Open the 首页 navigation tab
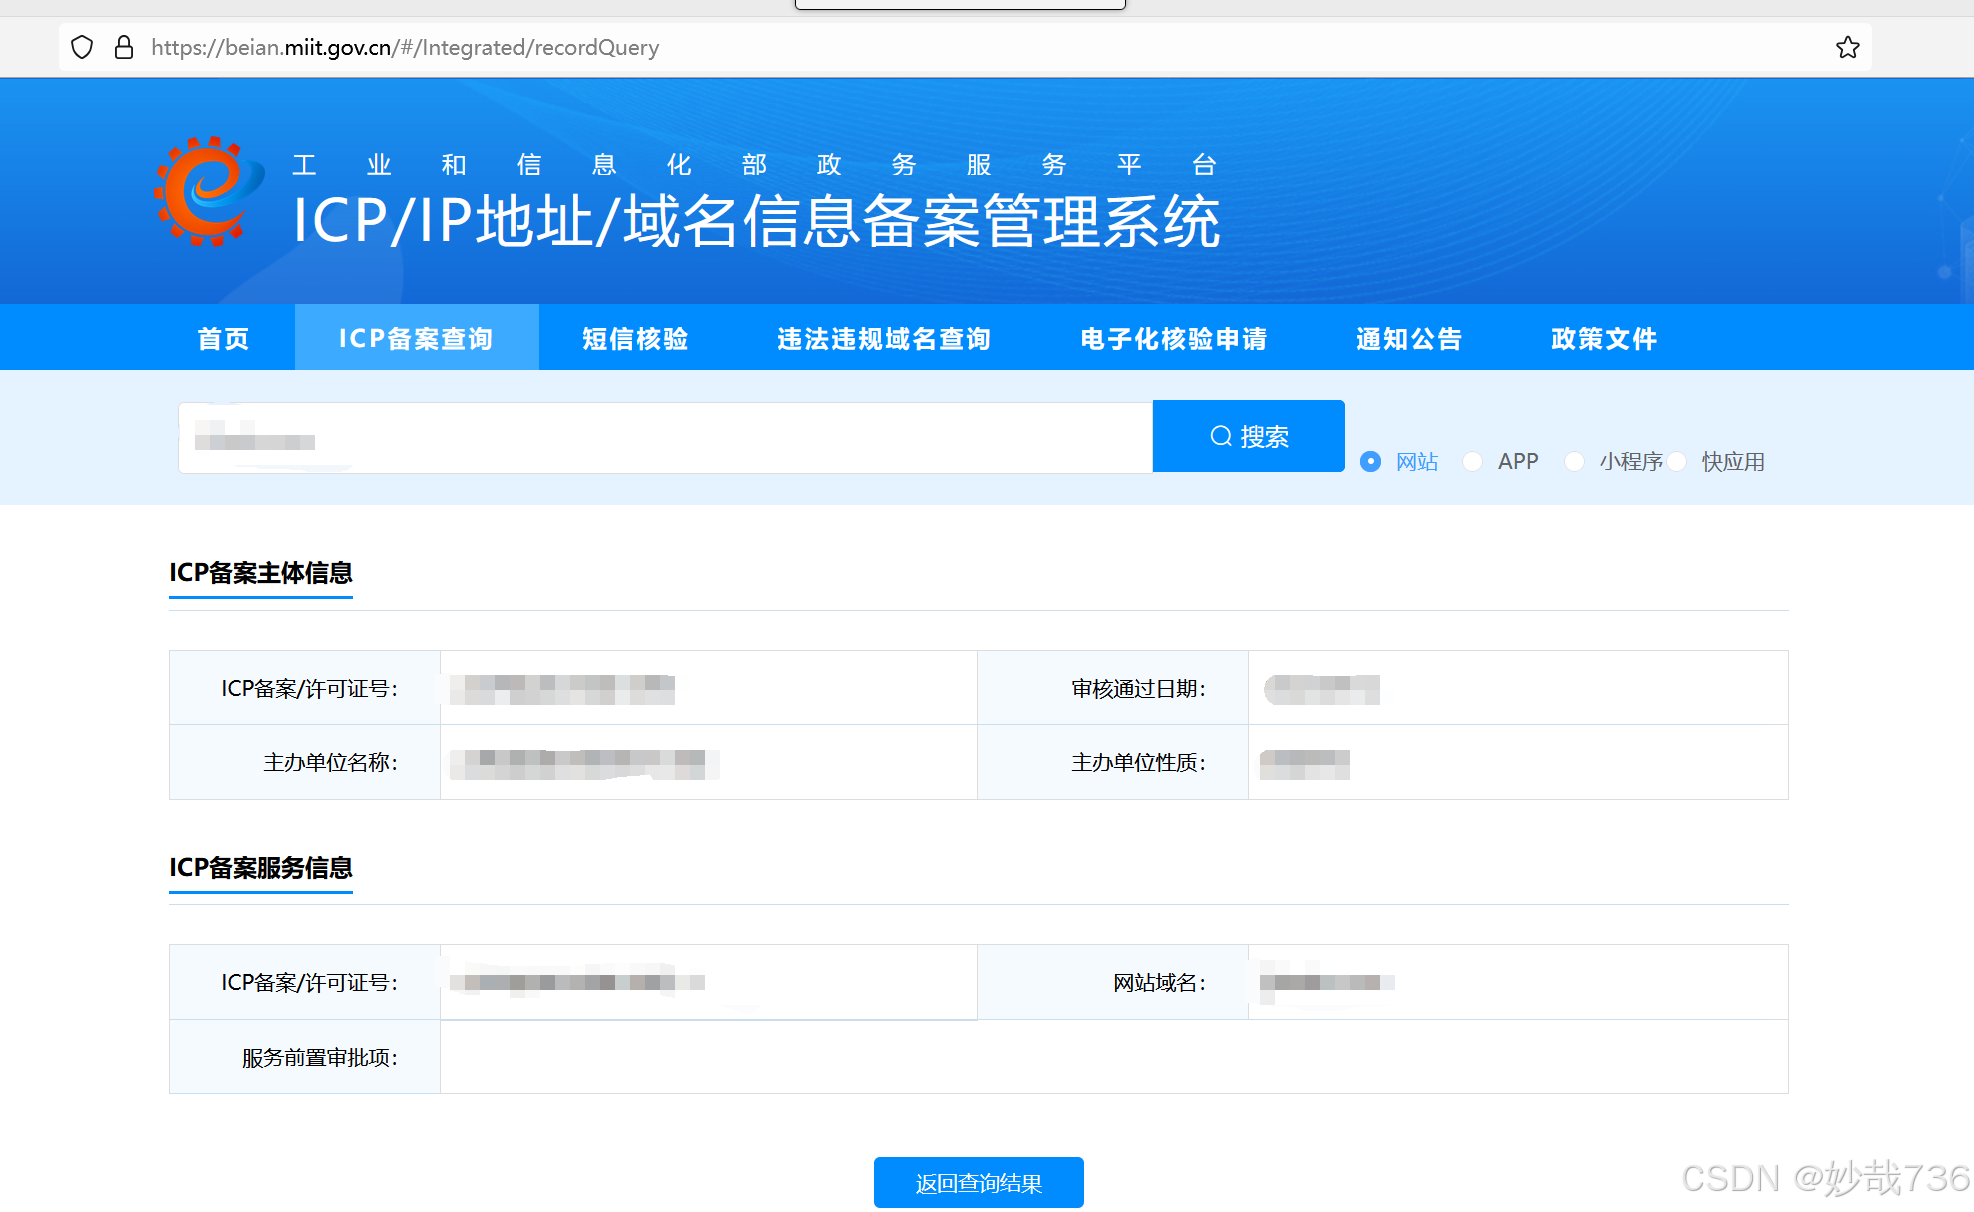 click(223, 338)
